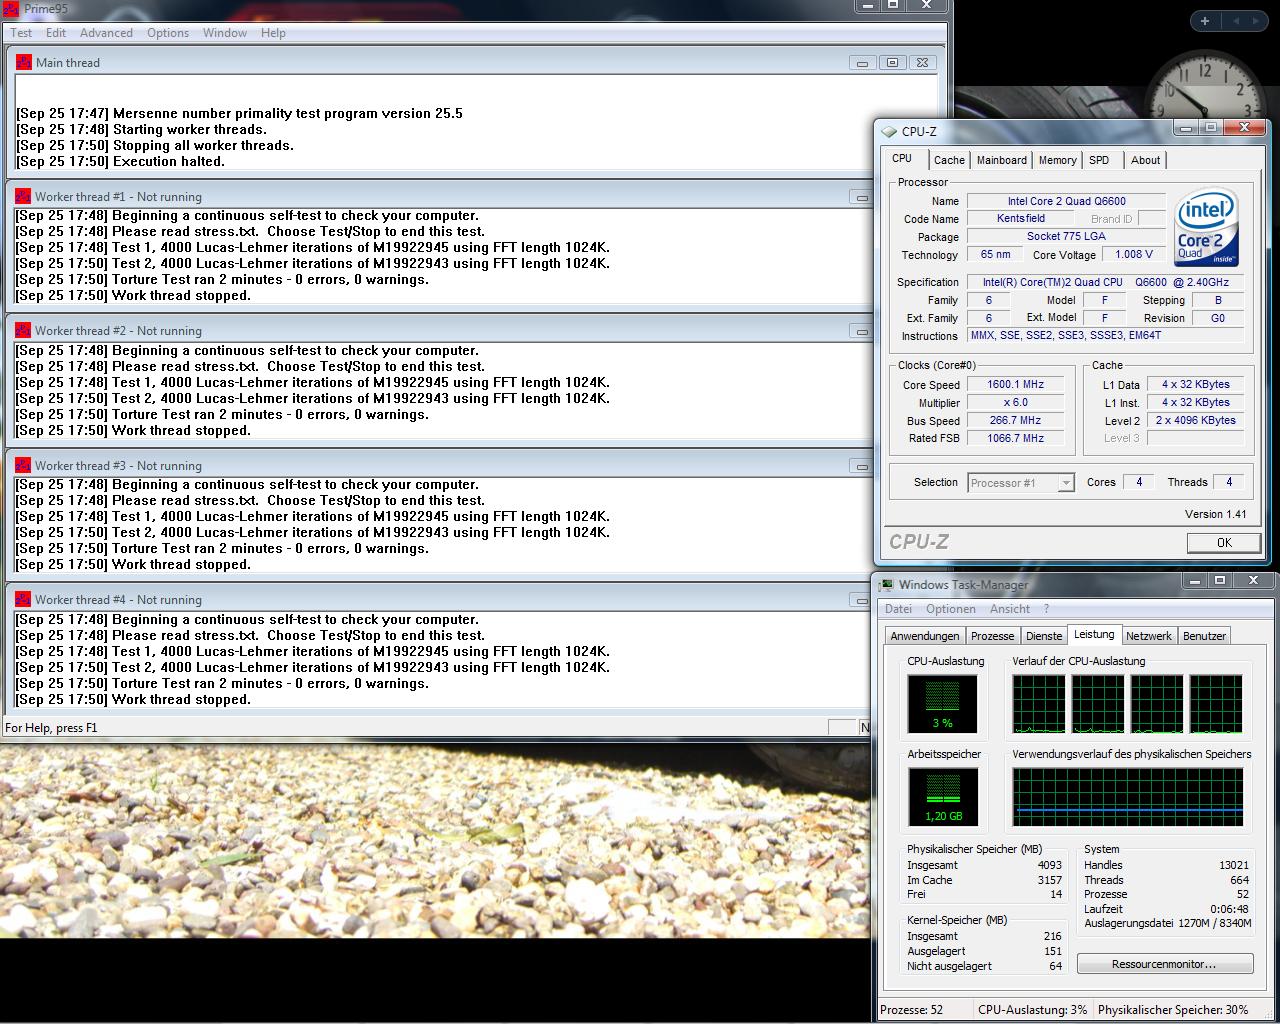
Task: Click the CPU-Auslastung 3 % meter
Action: click(x=942, y=703)
